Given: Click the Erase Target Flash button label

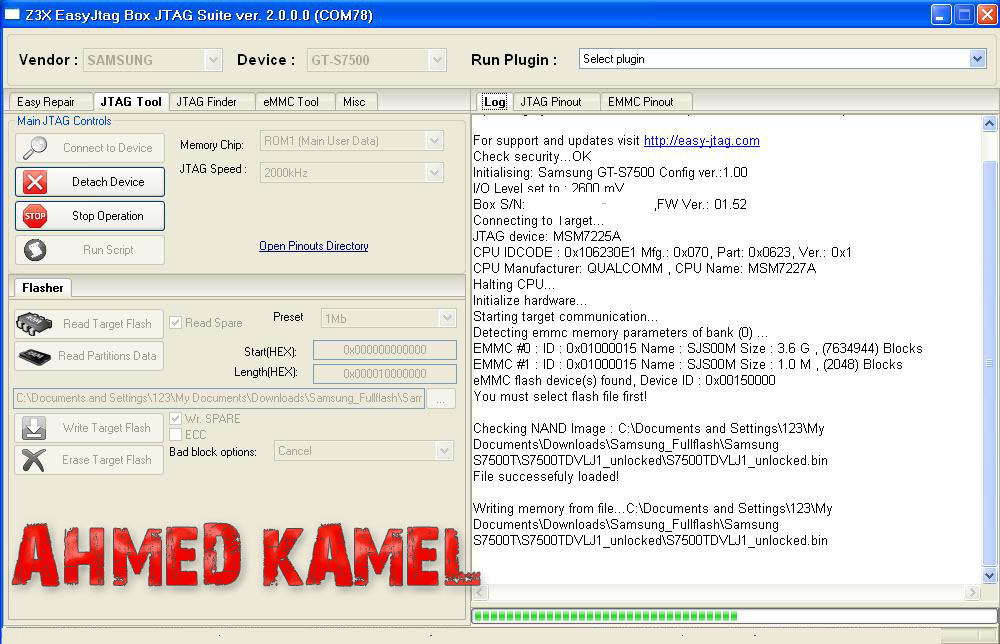Looking at the screenshot, I should coord(107,460).
